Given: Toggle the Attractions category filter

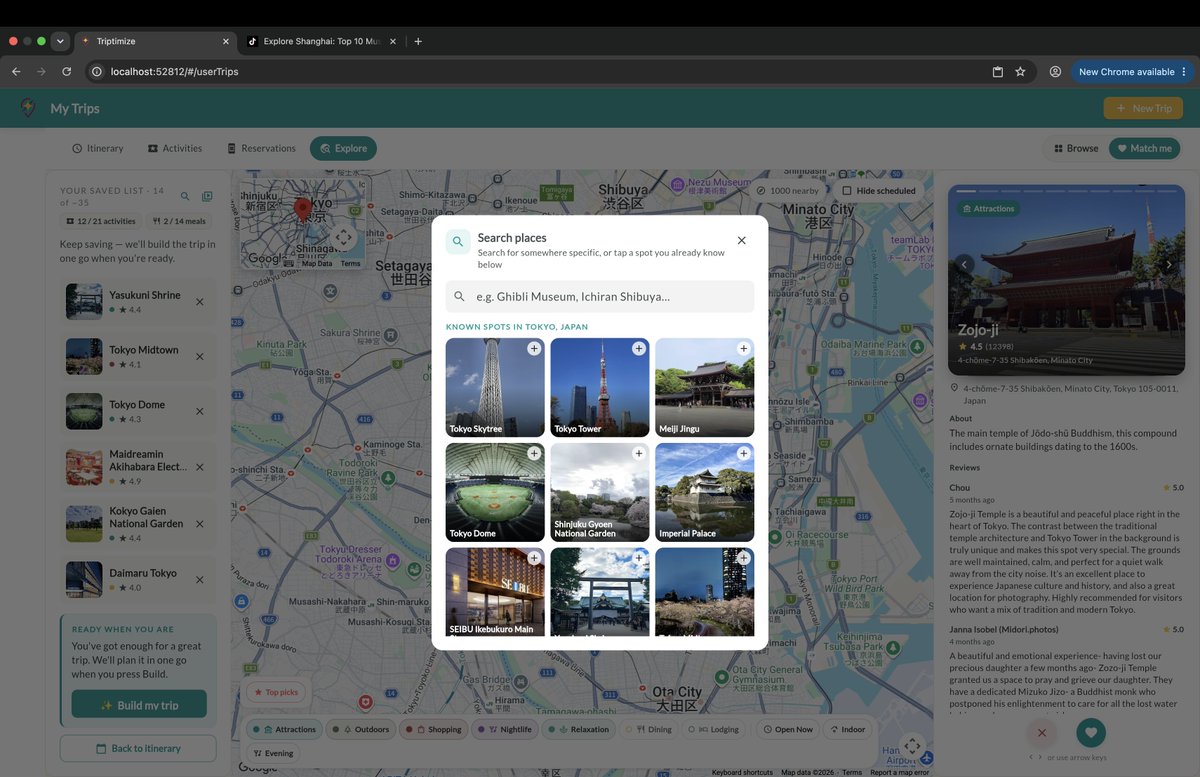Looking at the screenshot, I should [284, 729].
